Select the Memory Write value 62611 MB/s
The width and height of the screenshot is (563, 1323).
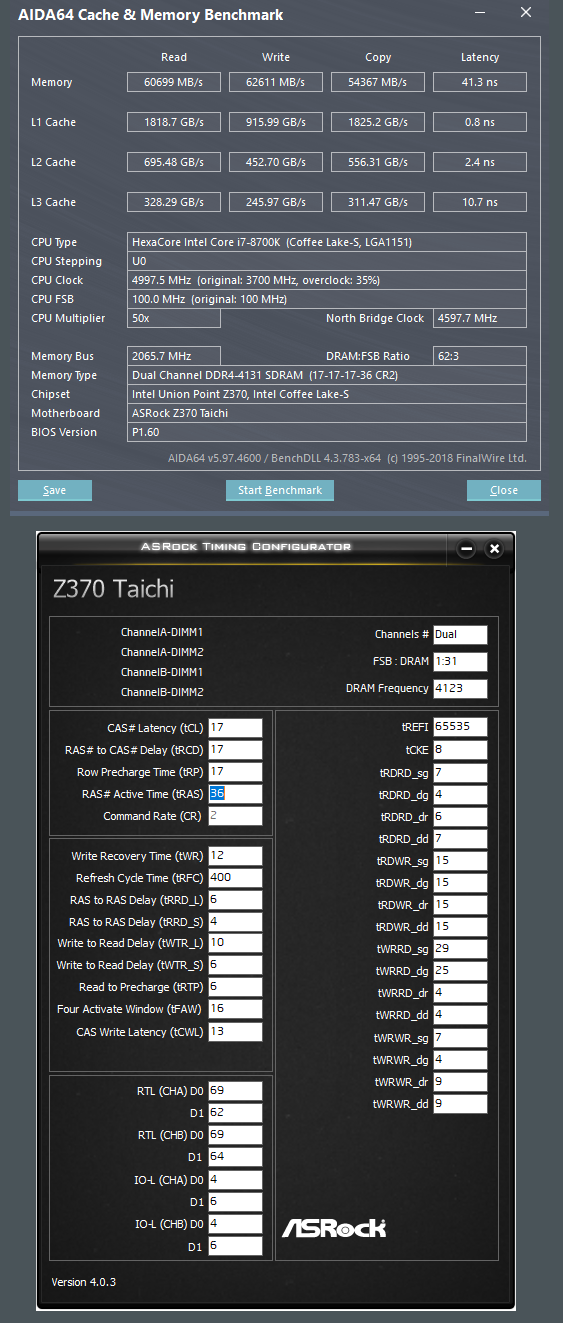pyautogui.click(x=276, y=82)
